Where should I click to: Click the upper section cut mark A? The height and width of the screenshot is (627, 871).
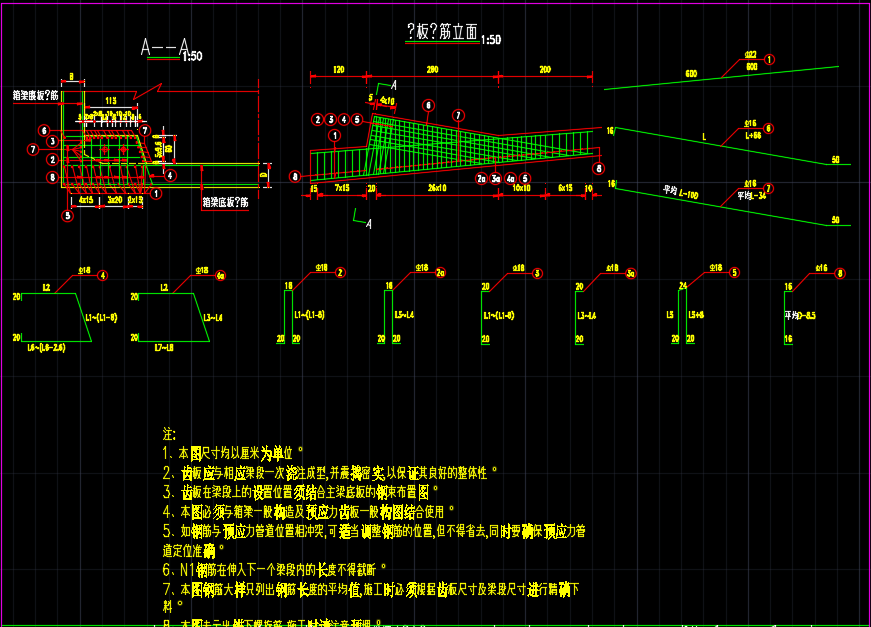pos(393,87)
